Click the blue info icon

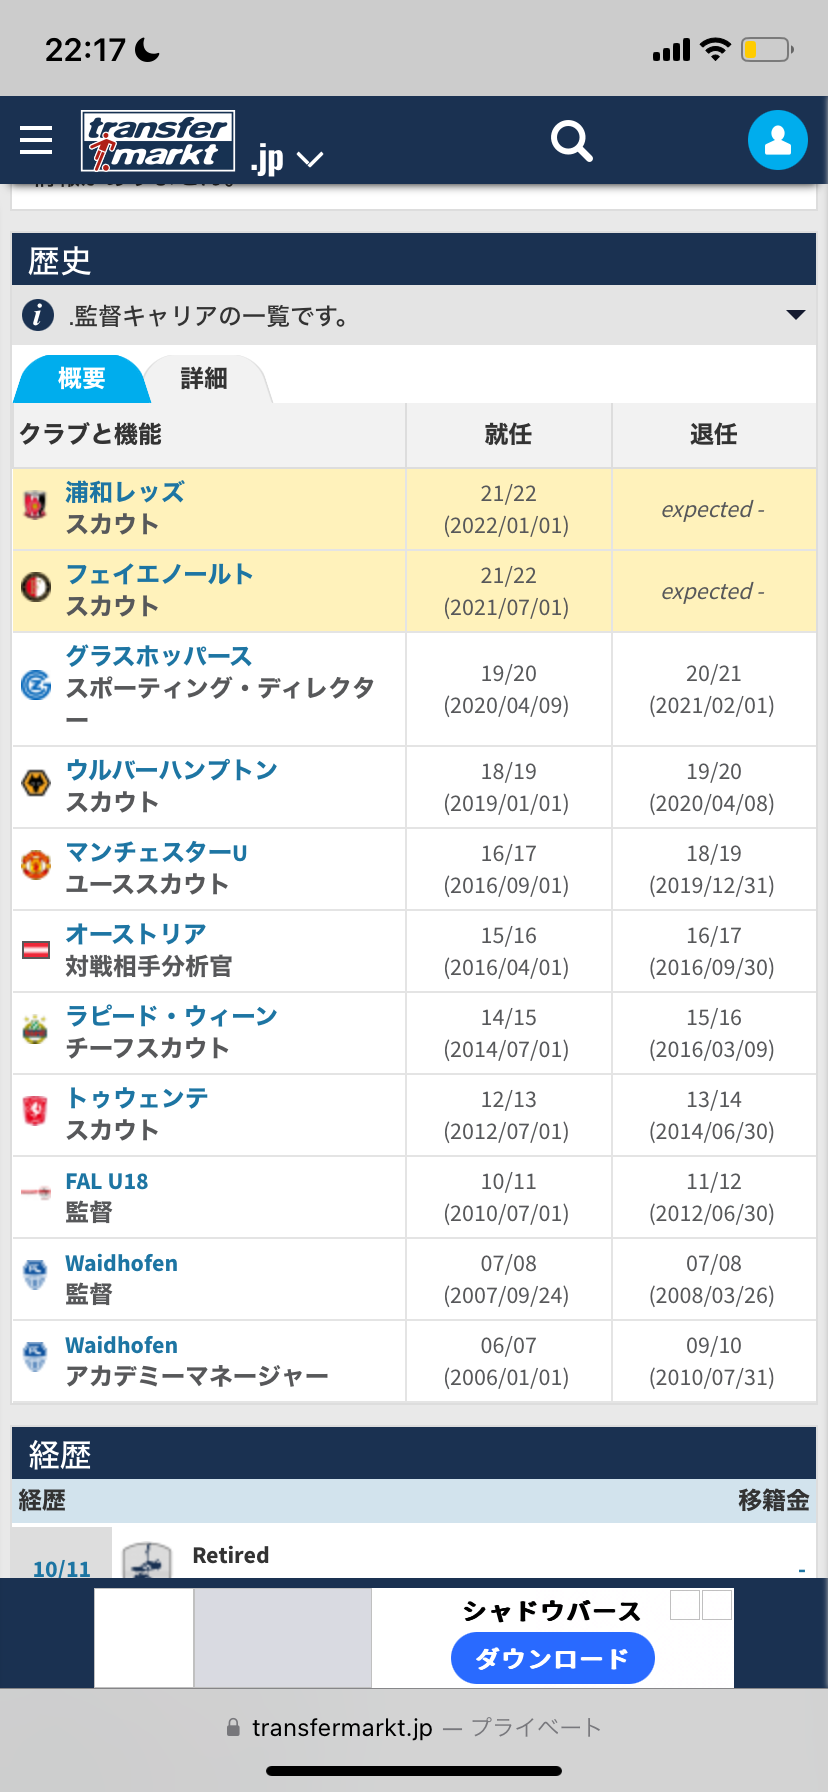click(x=38, y=315)
